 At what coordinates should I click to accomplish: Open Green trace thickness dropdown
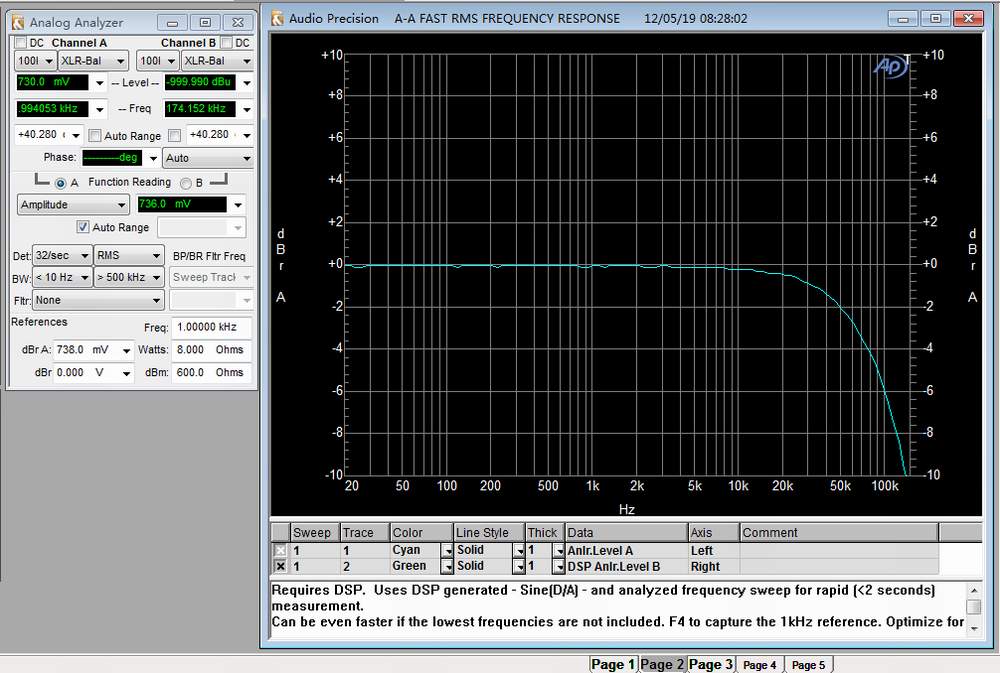click(x=559, y=566)
